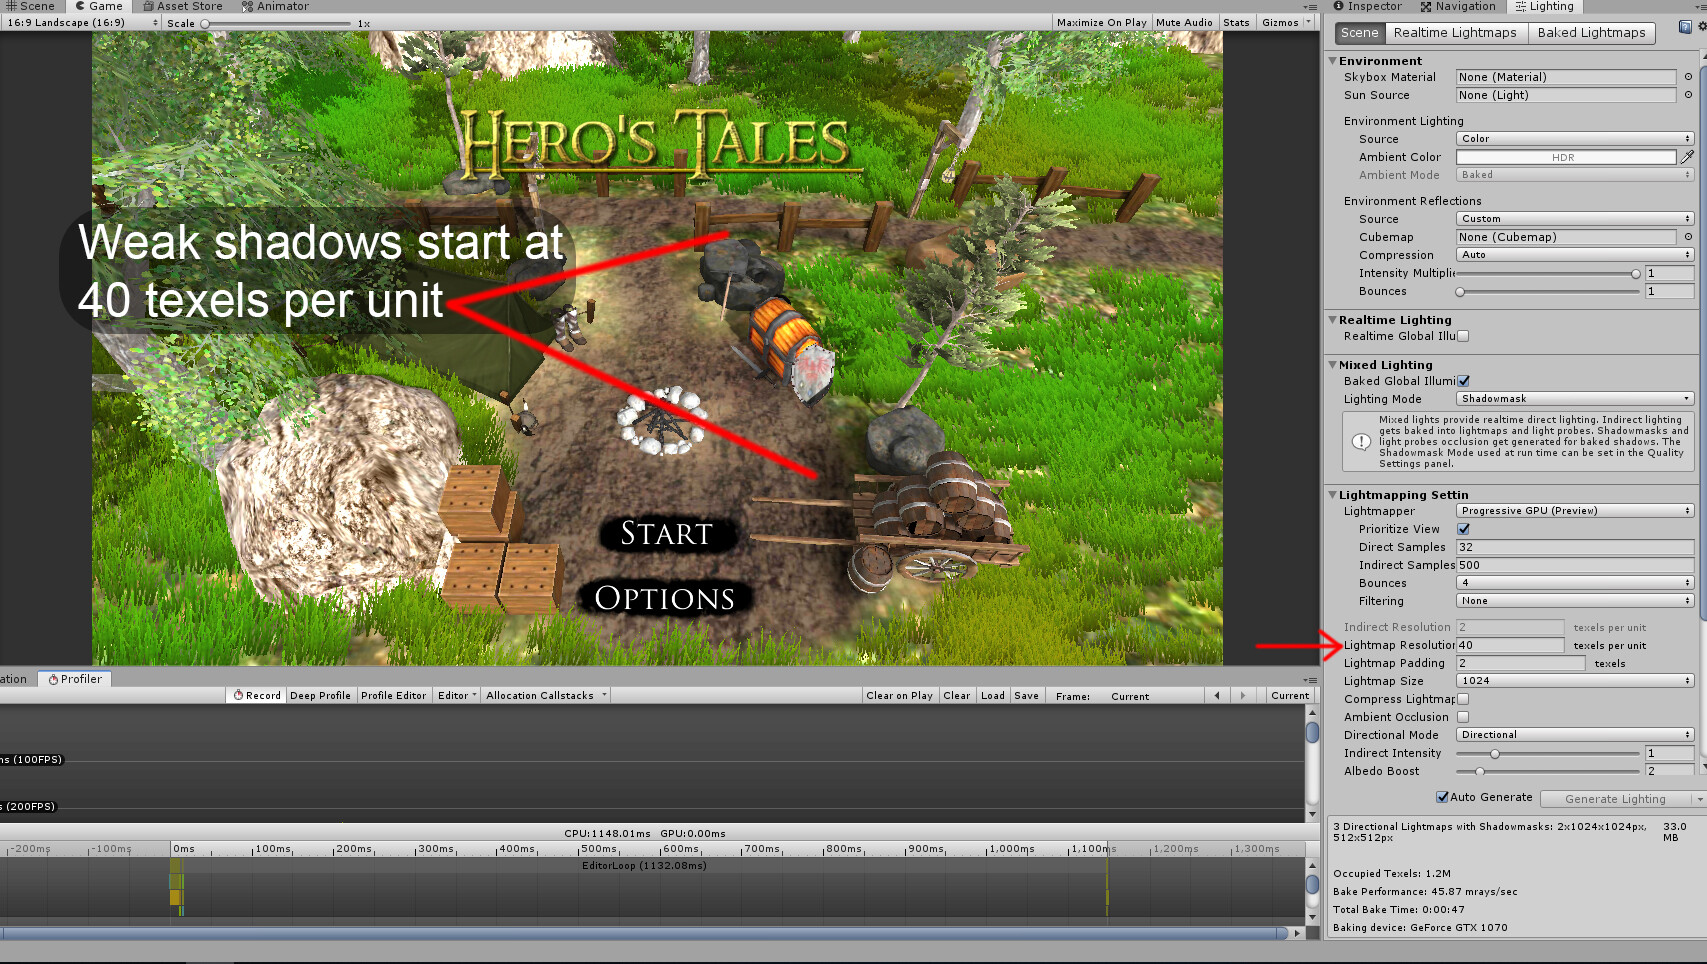The height and width of the screenshot is (964, 1707).
Task: Click the Record button in Profiler
Action: click(x=257, y=695)
